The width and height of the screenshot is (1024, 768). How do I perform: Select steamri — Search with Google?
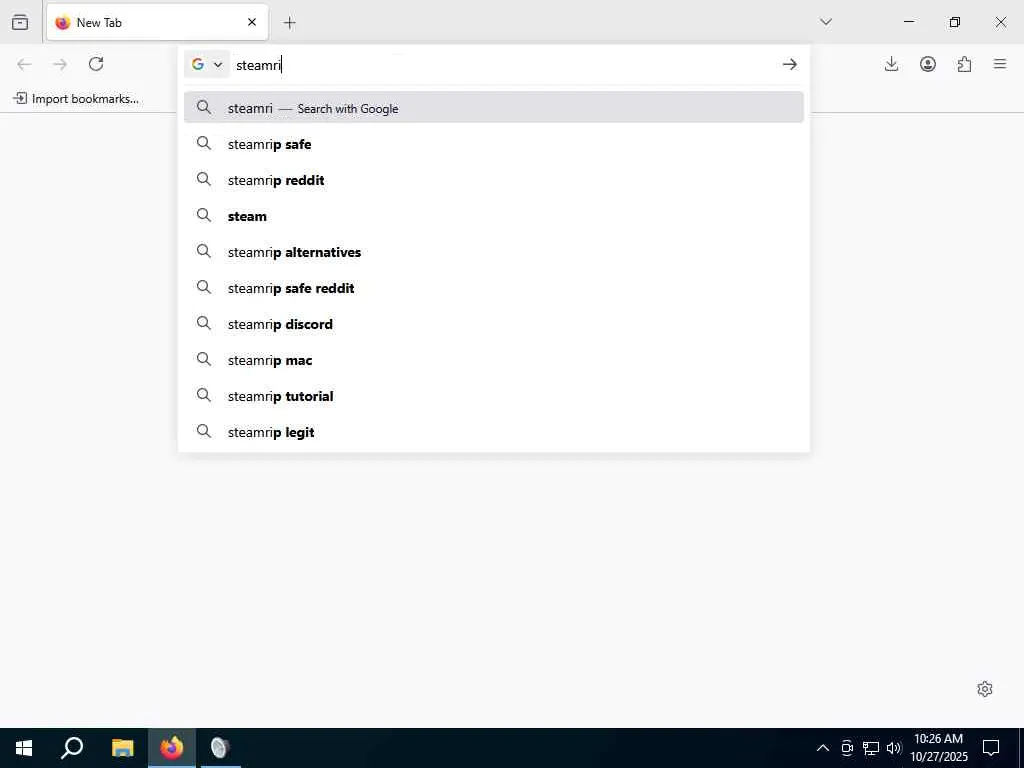coord(494,108)
